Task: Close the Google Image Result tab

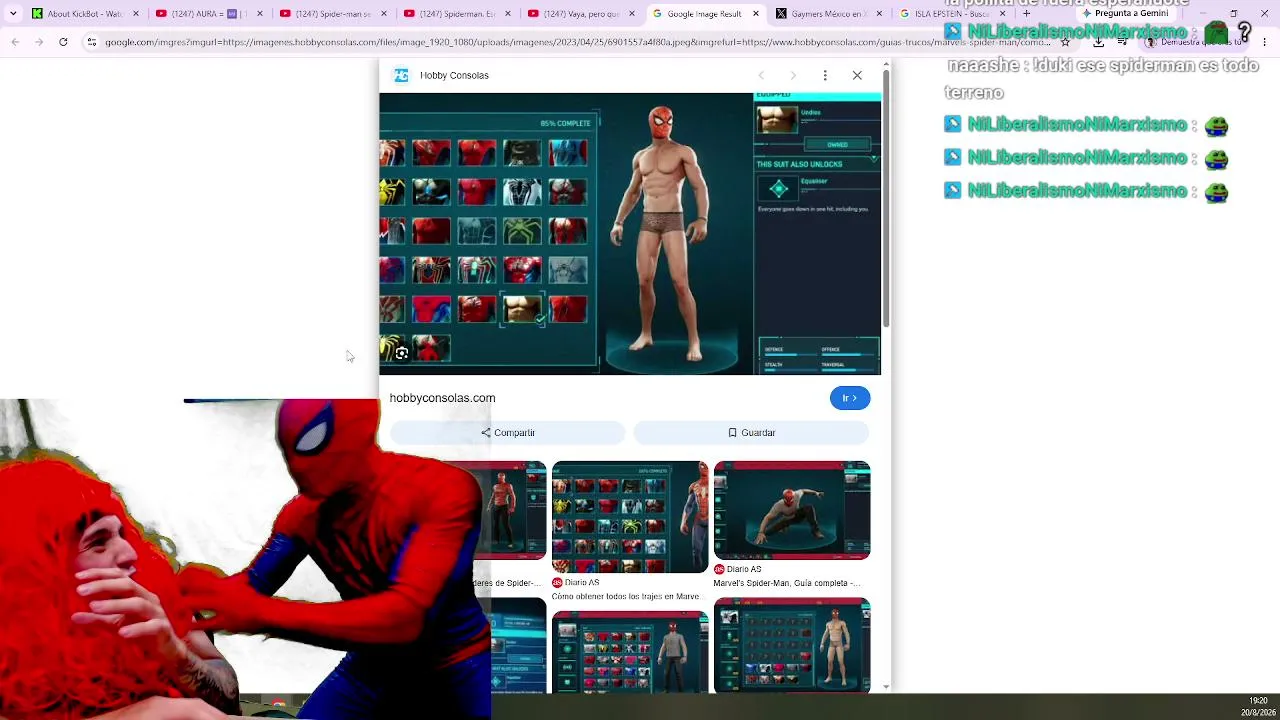Action: (755, 14)
